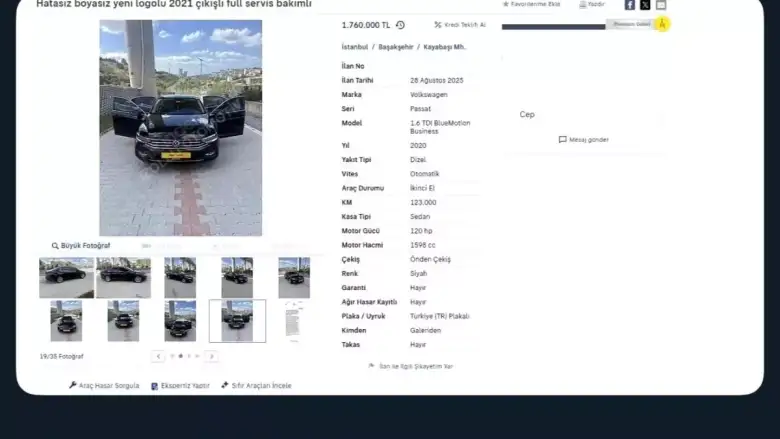Click the 1598 cc engine volume value

[422, 245]
